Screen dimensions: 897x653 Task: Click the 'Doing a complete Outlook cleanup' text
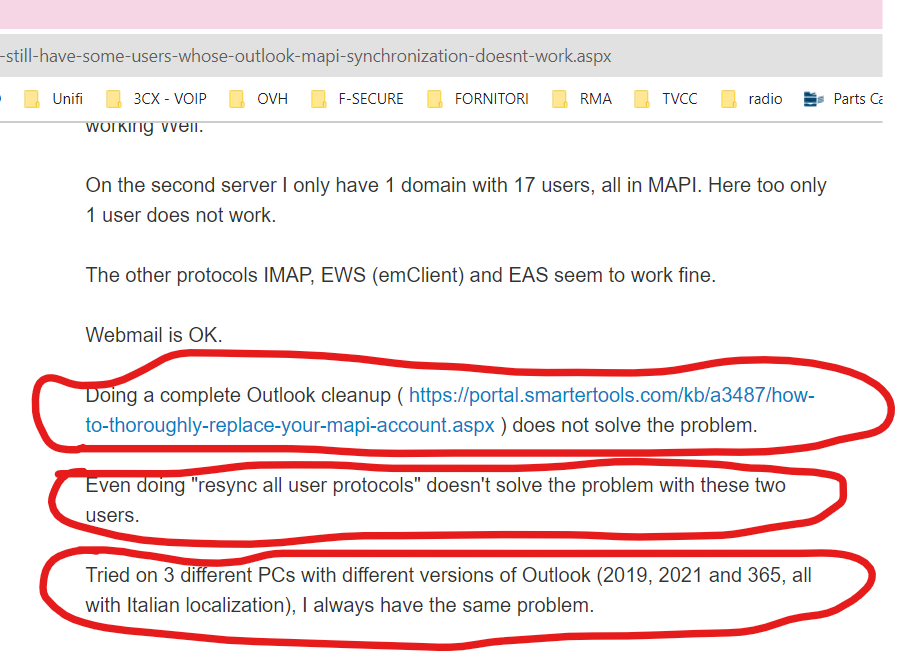pos(240,396)
